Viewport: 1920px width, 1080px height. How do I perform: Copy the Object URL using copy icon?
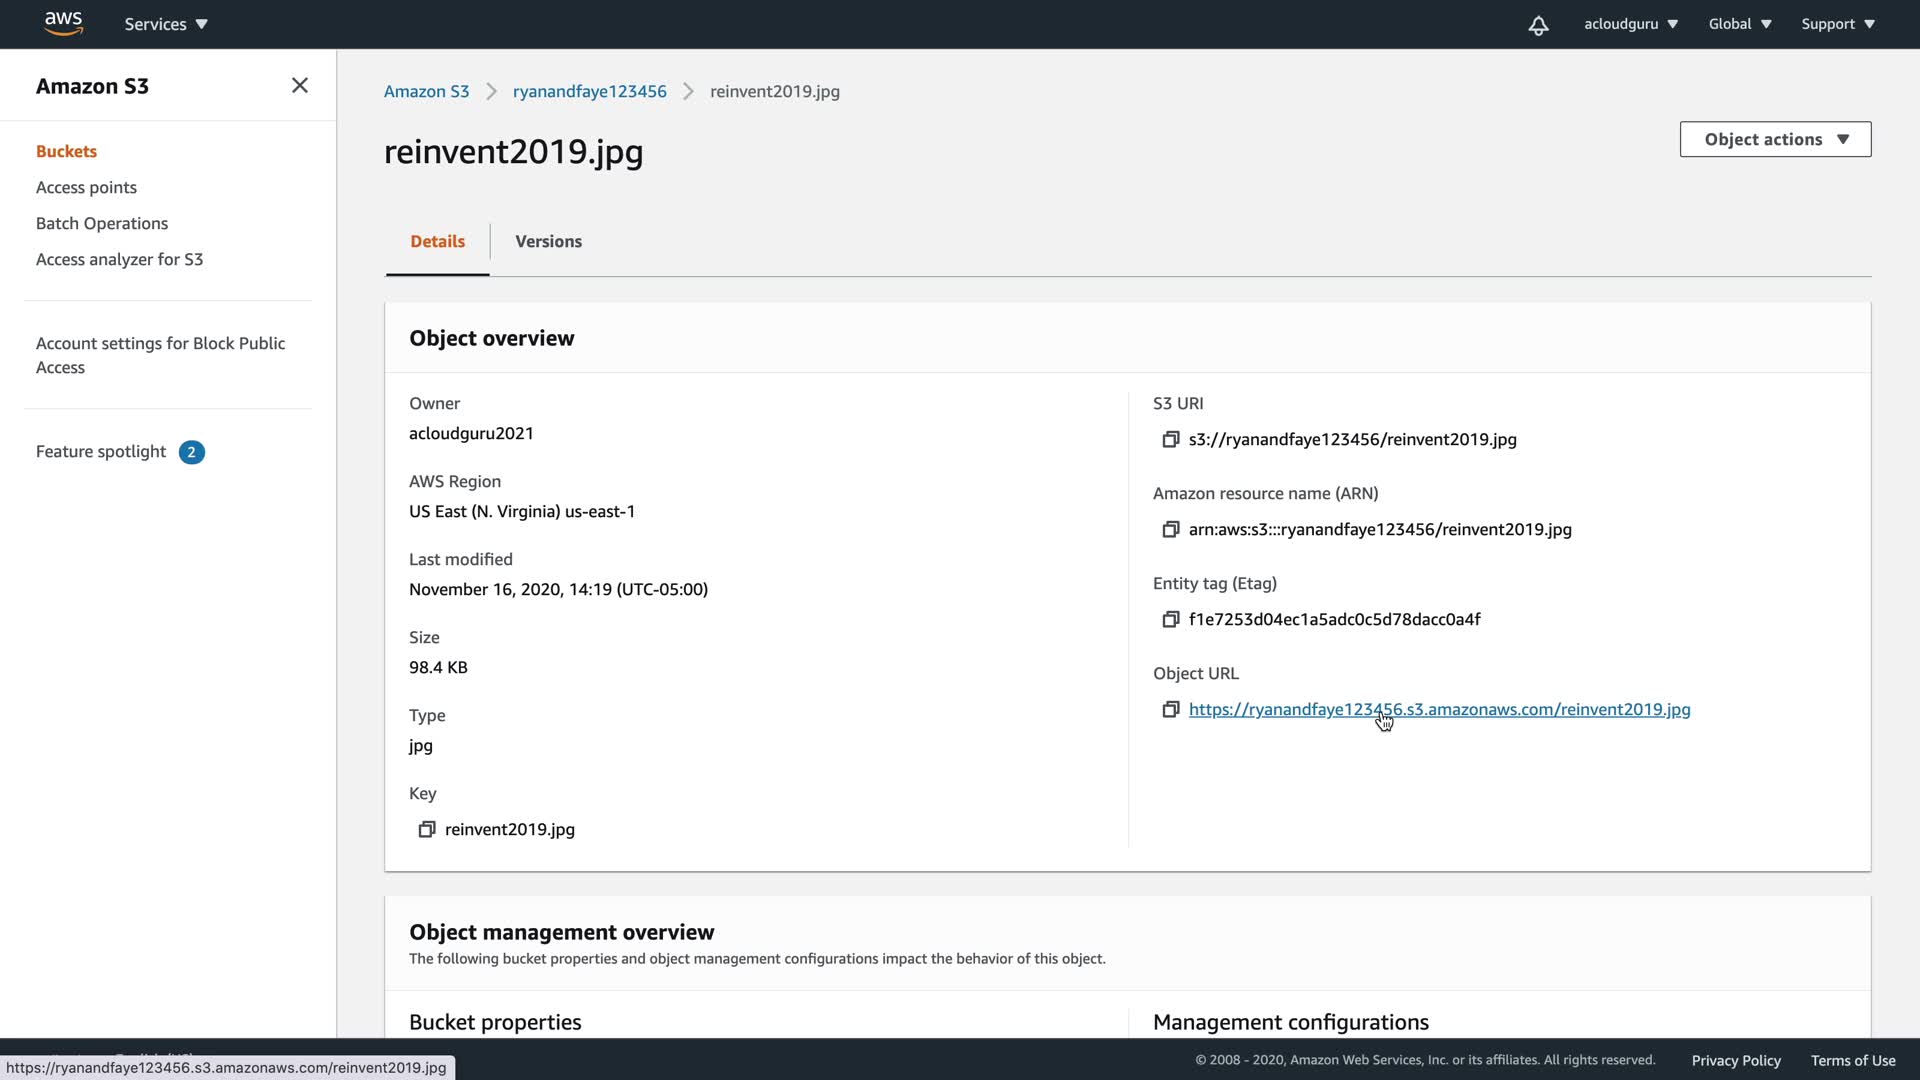pyautogui.click(x=1170, y=710)
